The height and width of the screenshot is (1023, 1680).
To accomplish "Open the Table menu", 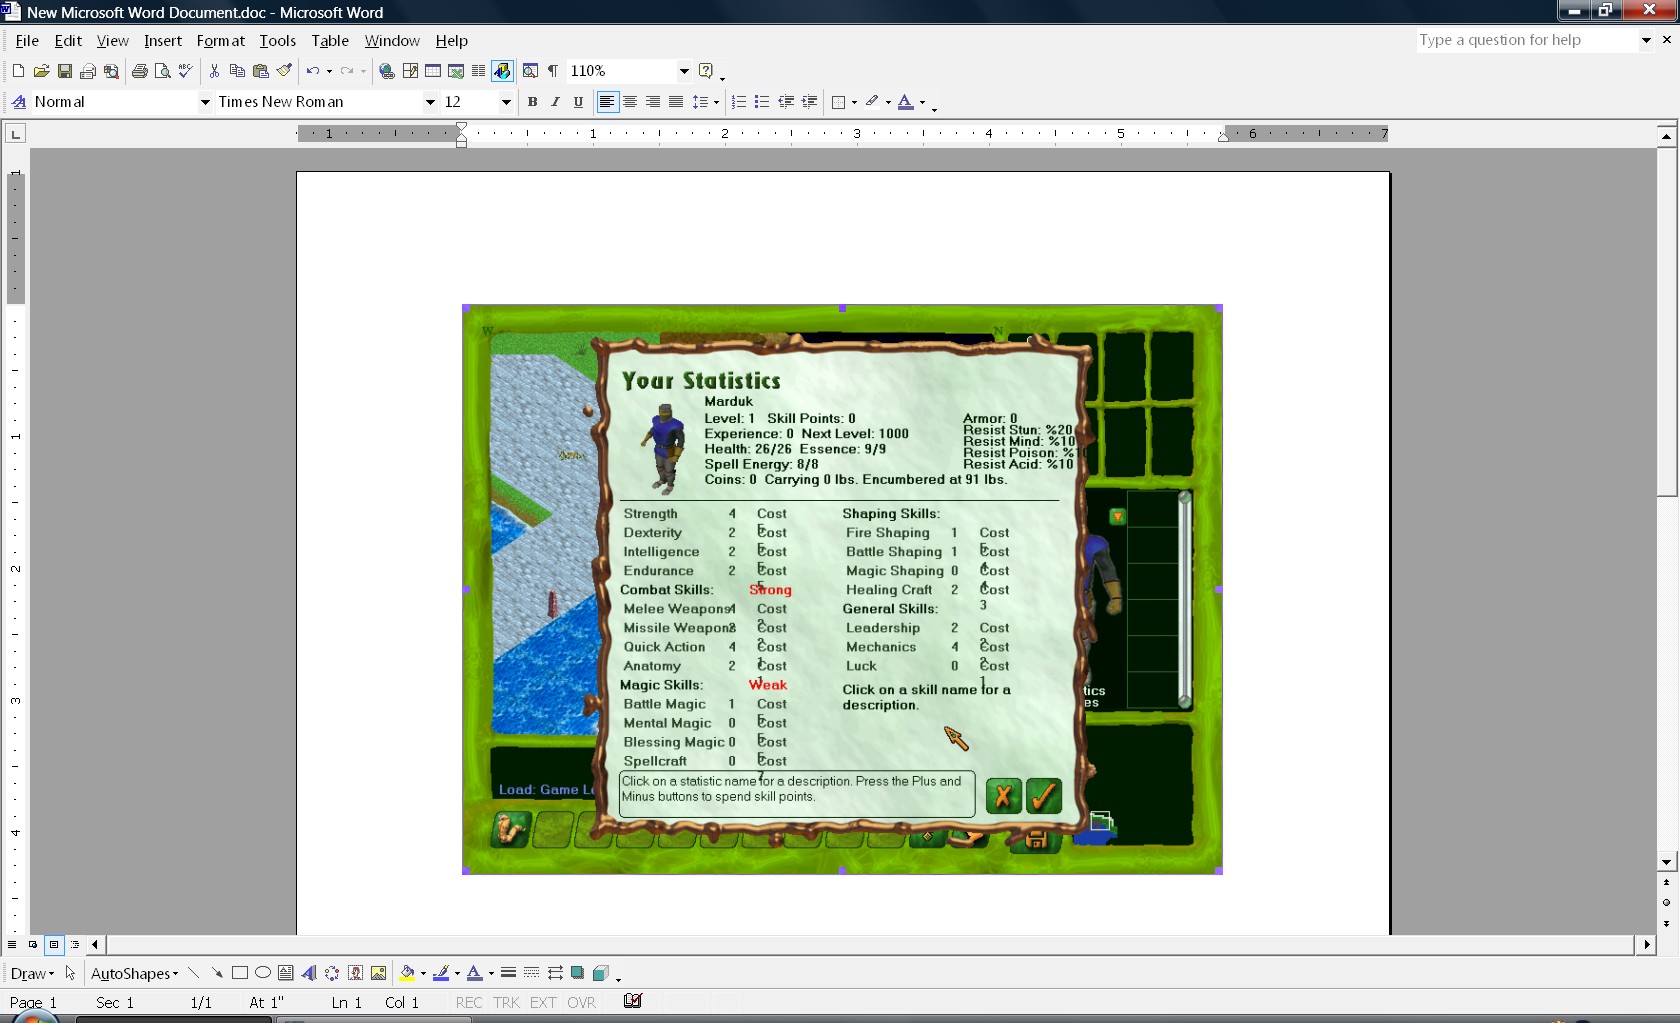I will point(330,41).
